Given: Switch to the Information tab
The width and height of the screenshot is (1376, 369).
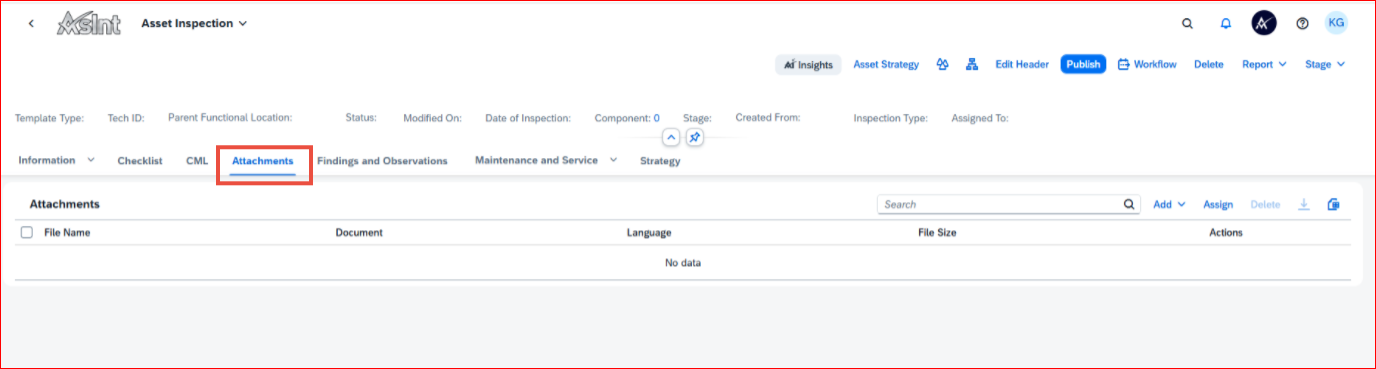Looking at the screenshot, I should pos(47,160).
